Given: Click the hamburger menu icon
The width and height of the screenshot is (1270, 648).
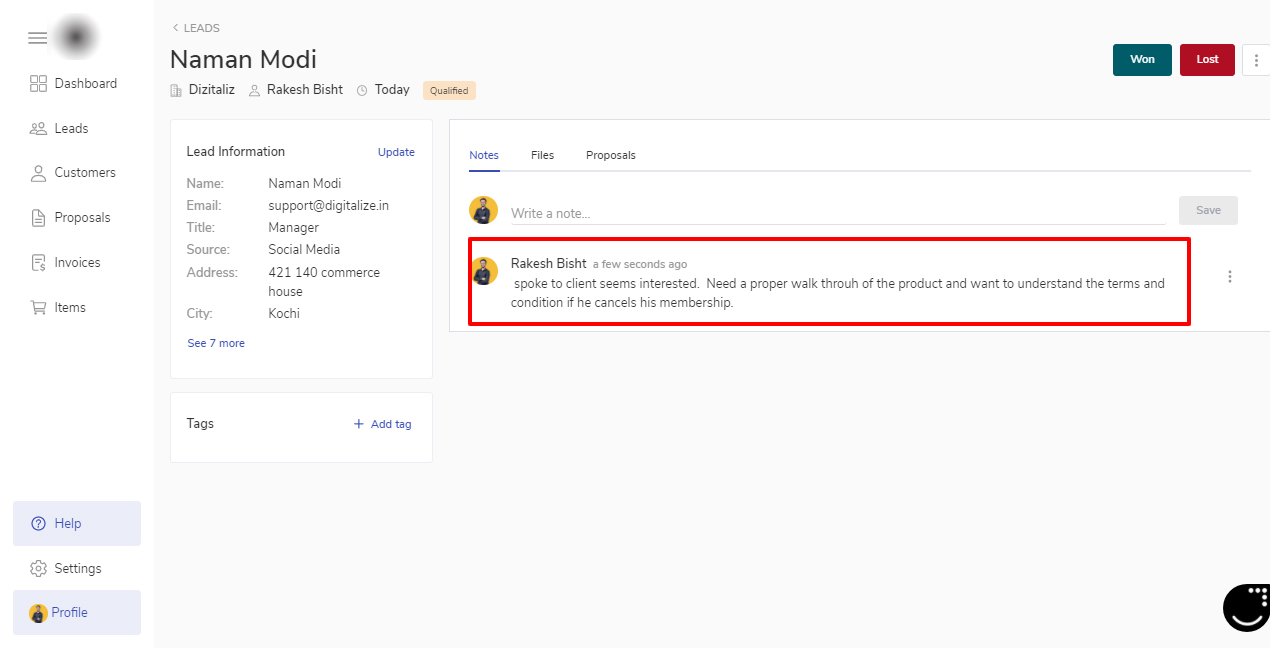Looking at the screenshot, I should (x=37, y=38).
